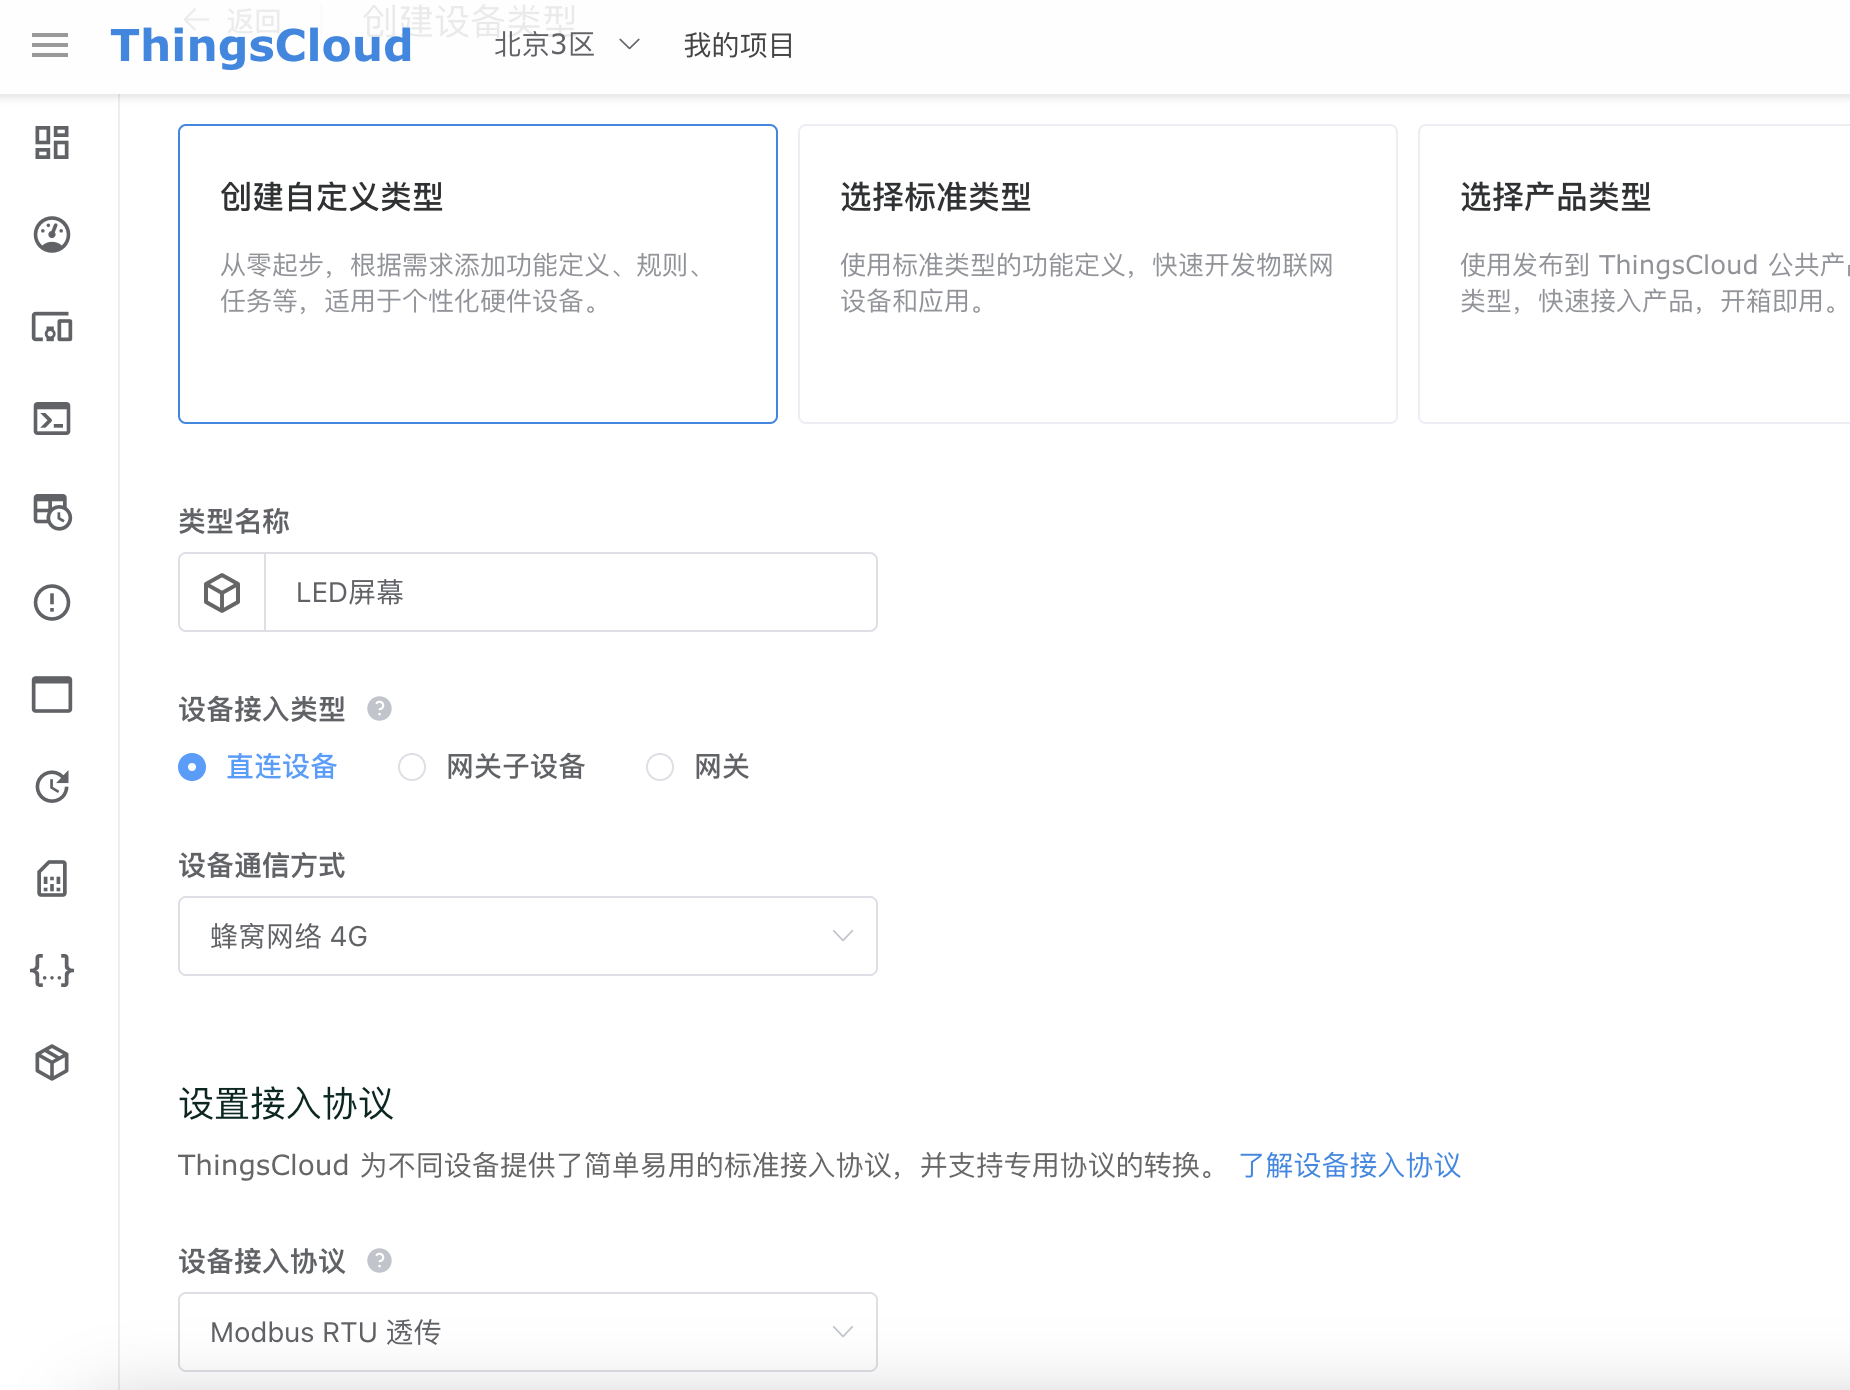
Task: Show help for 设备接入类型
Action: (x=379, y=709)
